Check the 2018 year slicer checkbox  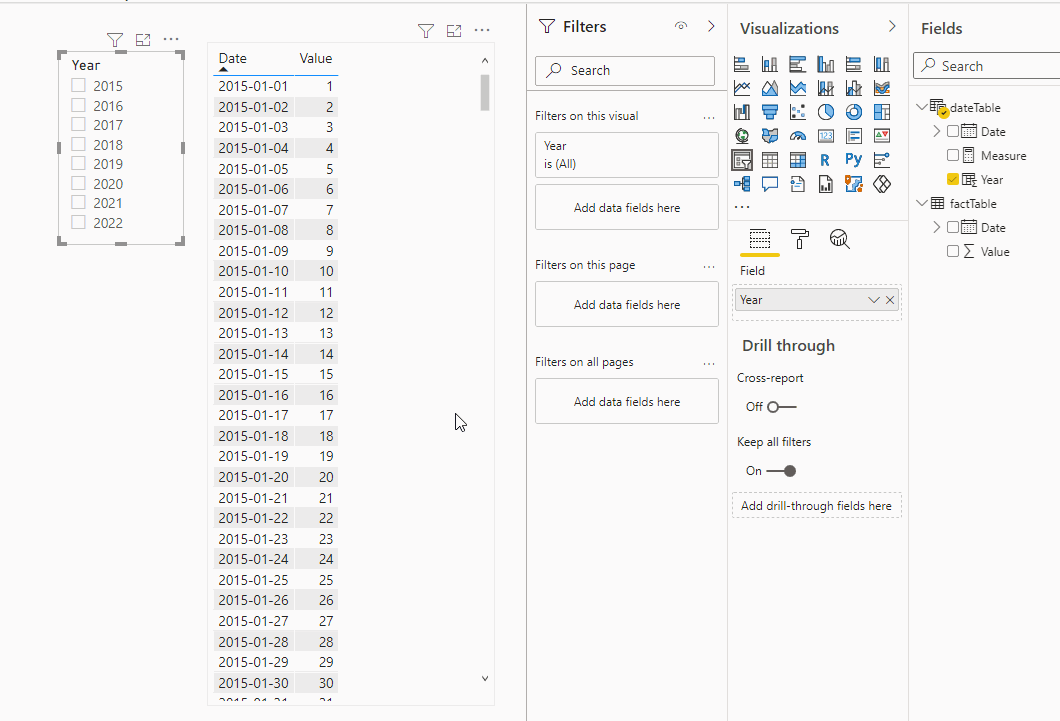tap(78, 144)
